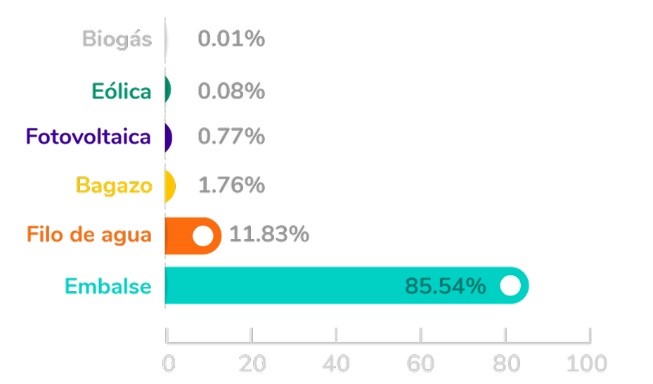Click the 100 tick on the axis
Viewport: 653px width, 384px height.
(586, 364)
